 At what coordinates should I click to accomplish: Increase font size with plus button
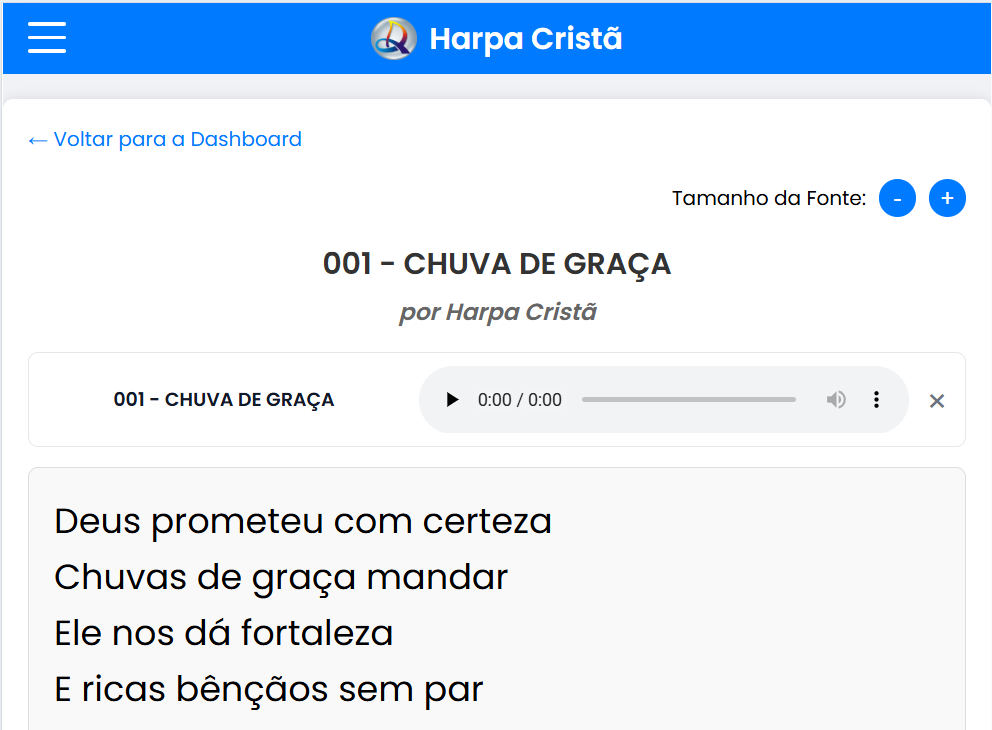(947, 198)
